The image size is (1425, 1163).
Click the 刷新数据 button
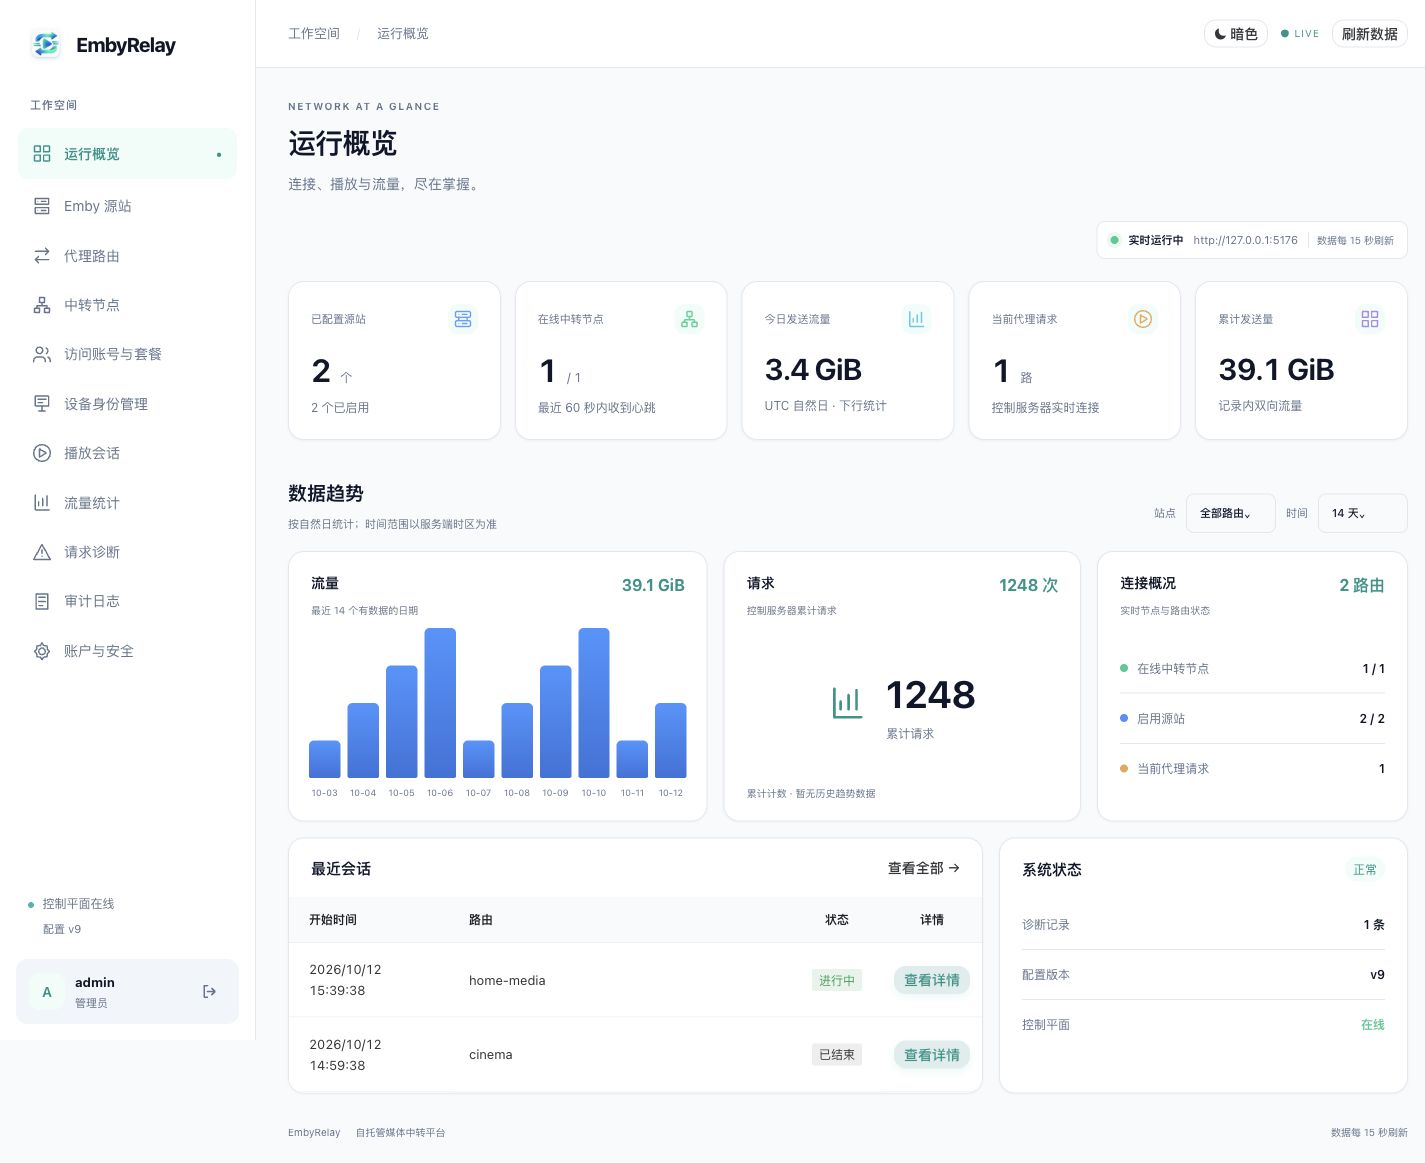(1369, 34)
